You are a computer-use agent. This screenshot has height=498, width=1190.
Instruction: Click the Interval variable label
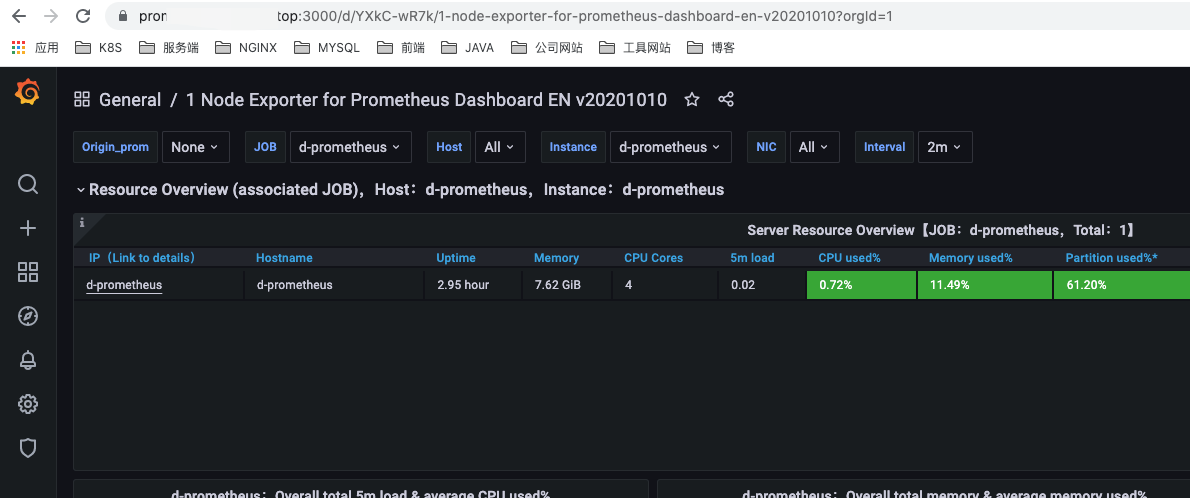click(x=884, y=147)
